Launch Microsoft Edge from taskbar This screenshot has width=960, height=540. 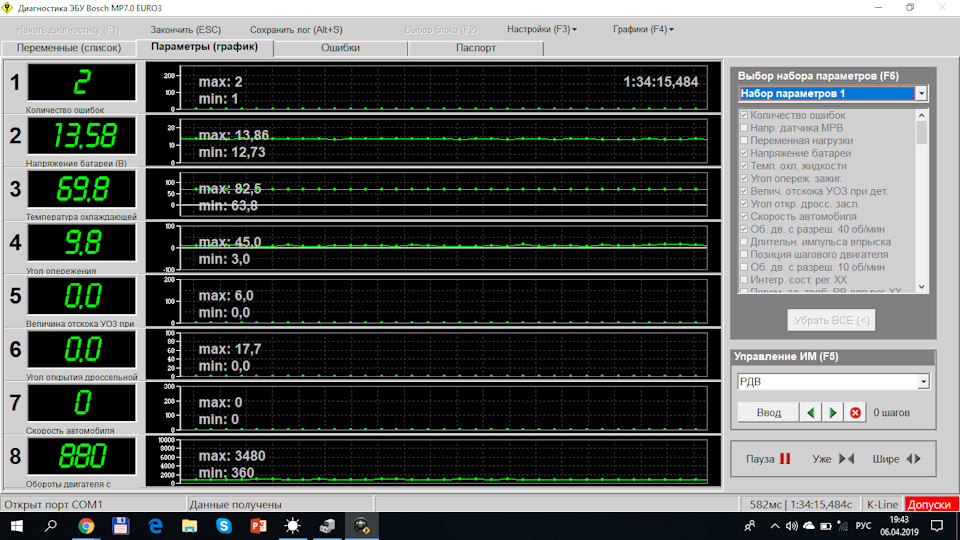pos(156,526)
